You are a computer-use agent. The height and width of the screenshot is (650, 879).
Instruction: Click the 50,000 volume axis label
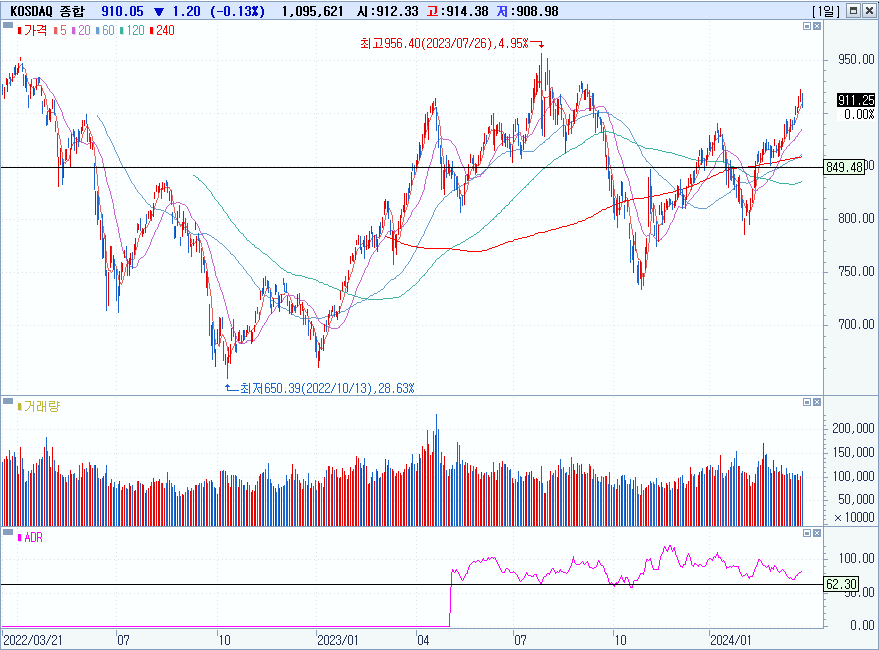[x=856, y=499]
